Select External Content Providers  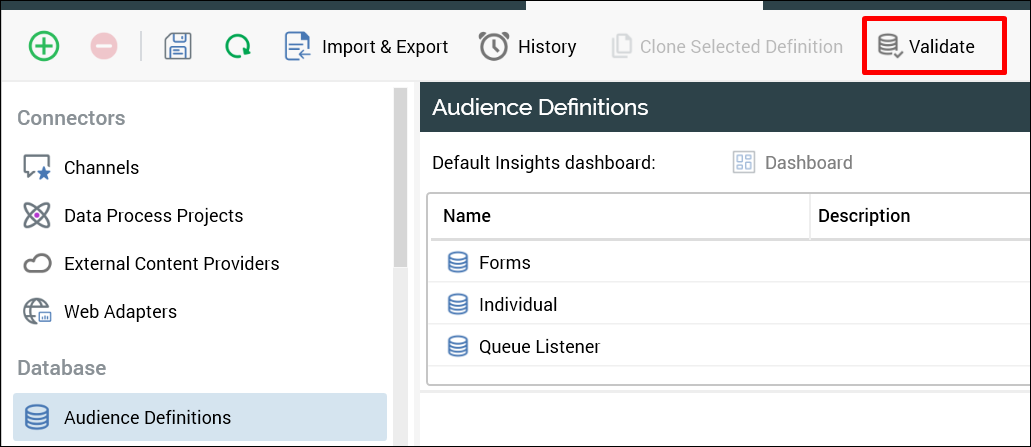(171, 264)
